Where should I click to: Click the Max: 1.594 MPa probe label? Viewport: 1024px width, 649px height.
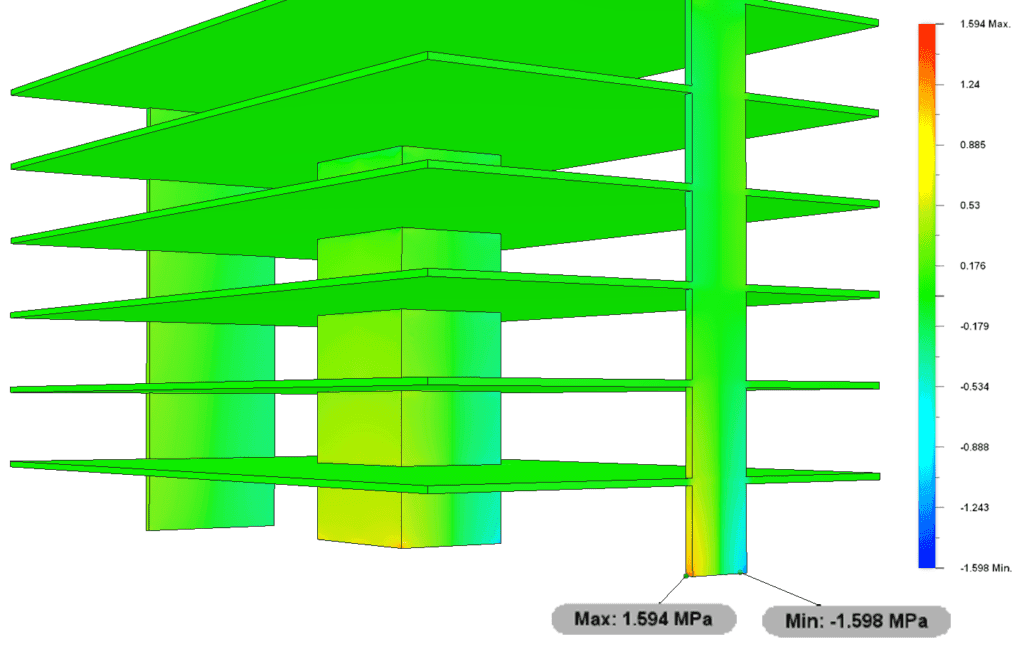tap(644, 619)
